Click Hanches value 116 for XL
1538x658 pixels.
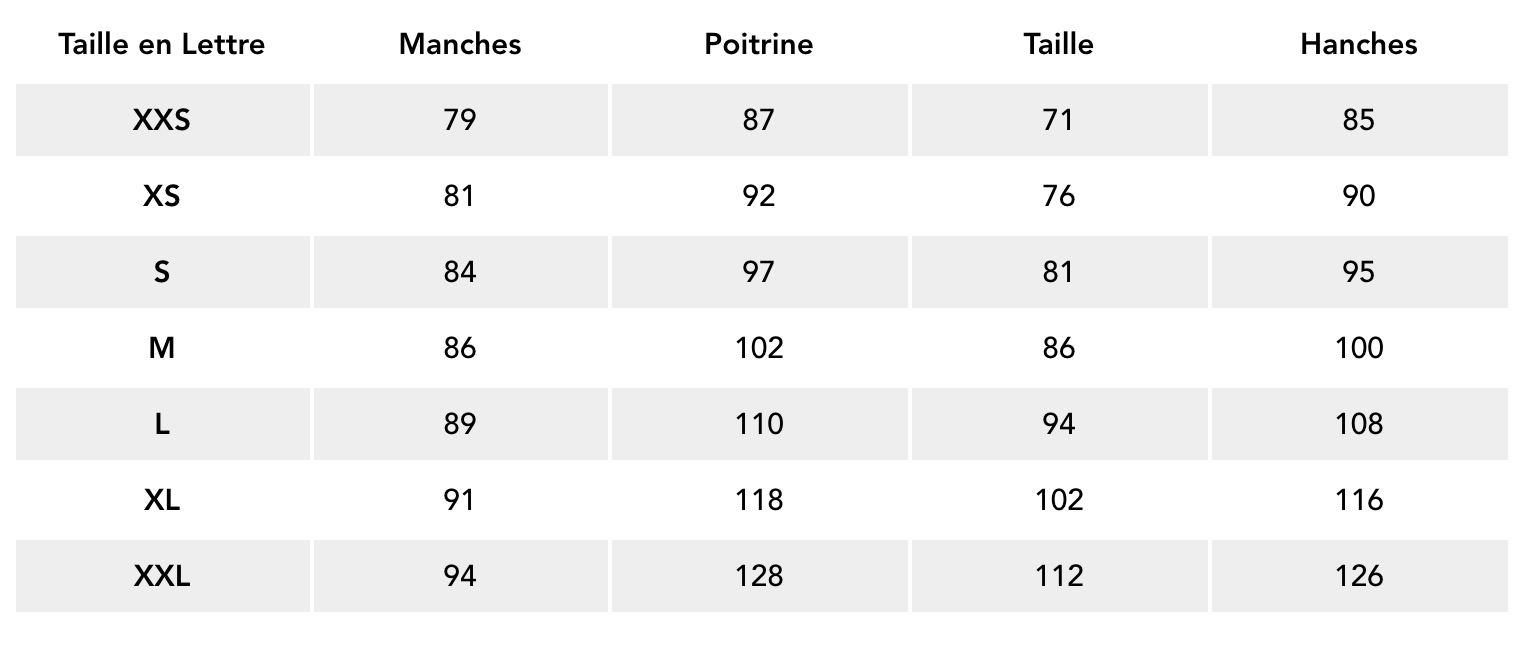tap(1358, 500)
